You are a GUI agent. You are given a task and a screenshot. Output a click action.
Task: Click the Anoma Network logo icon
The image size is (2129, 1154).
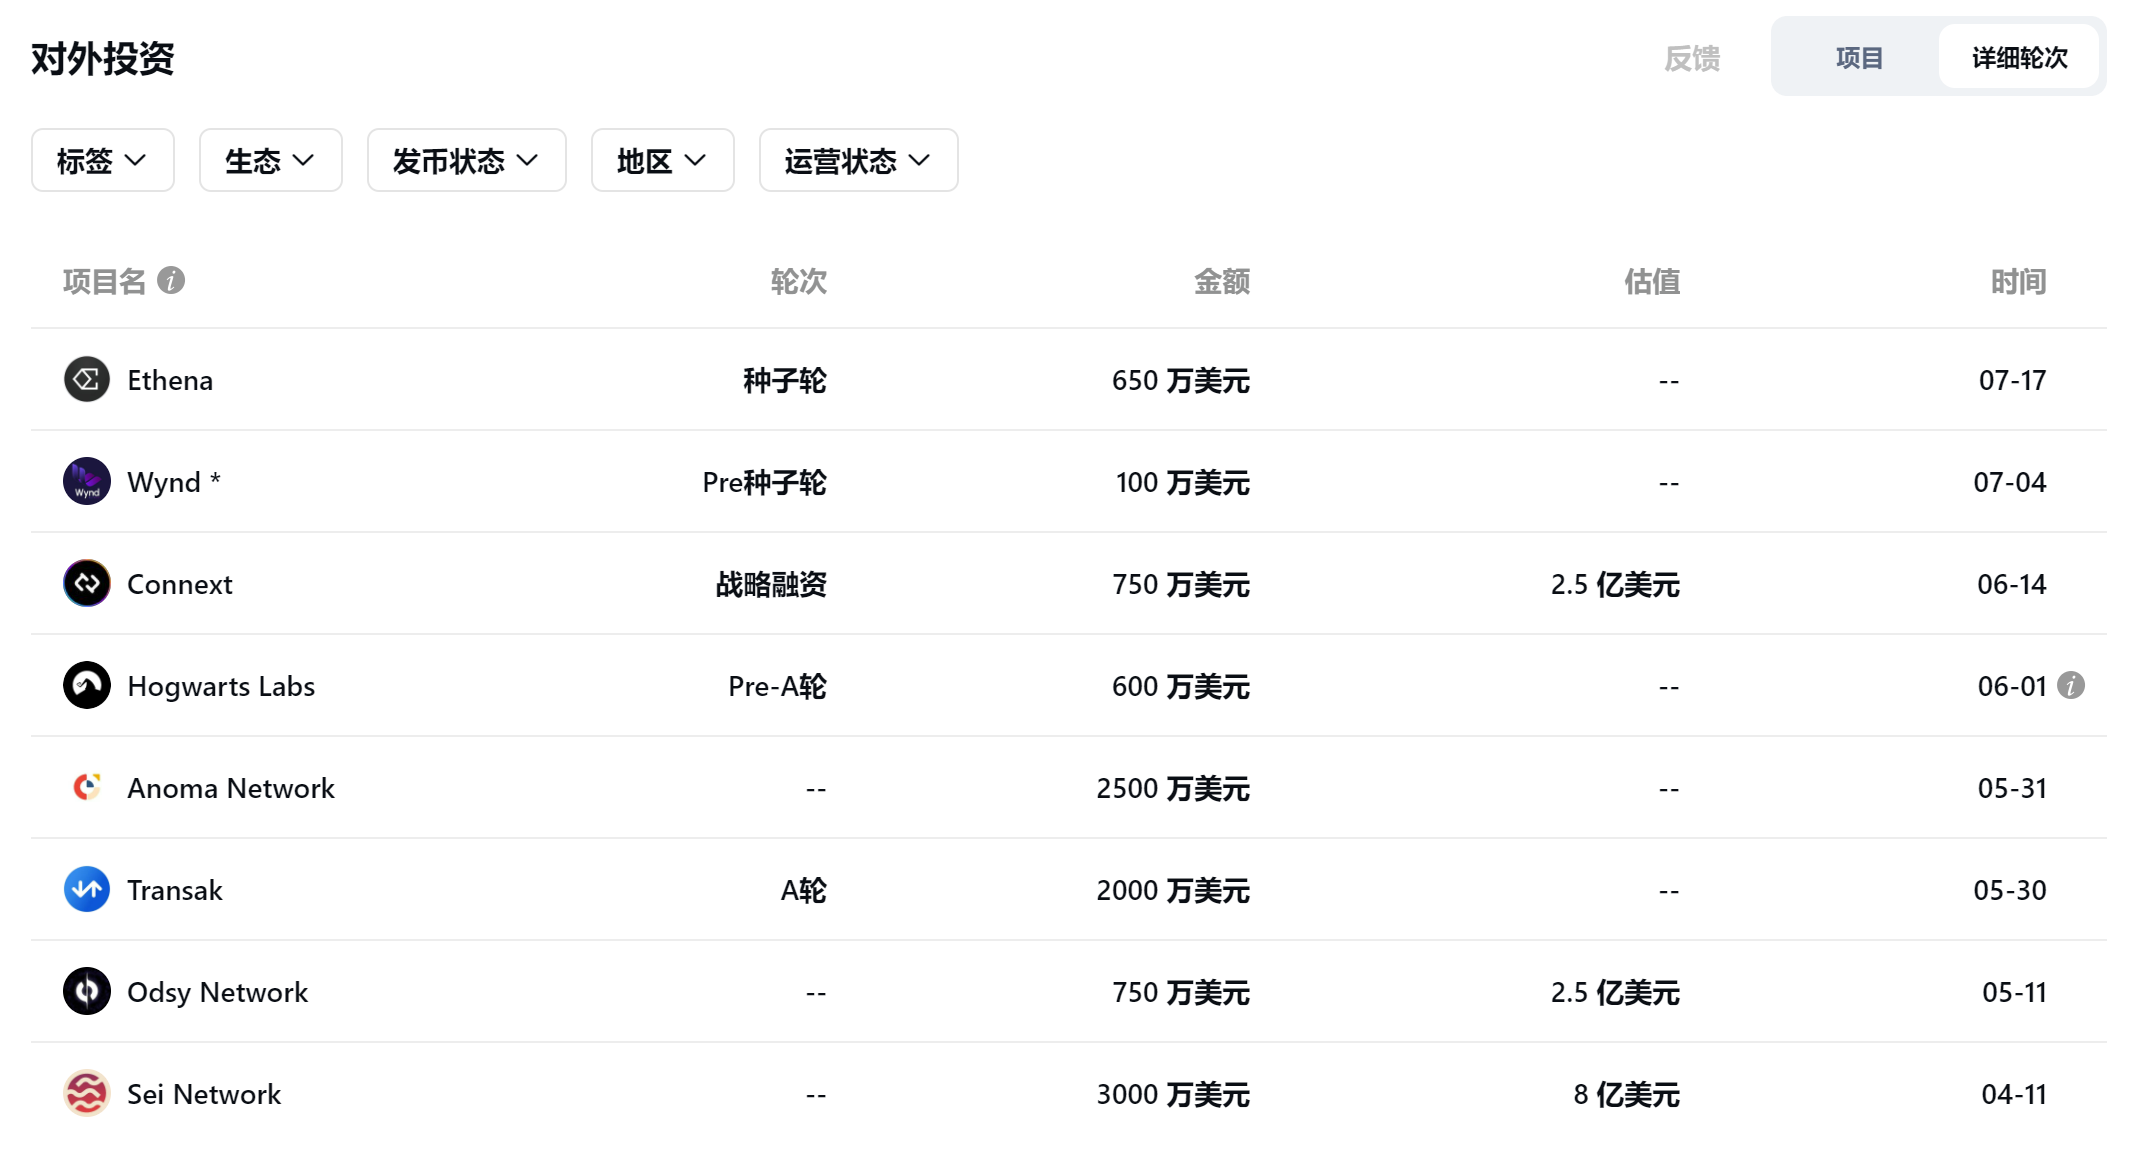(87, 788)
